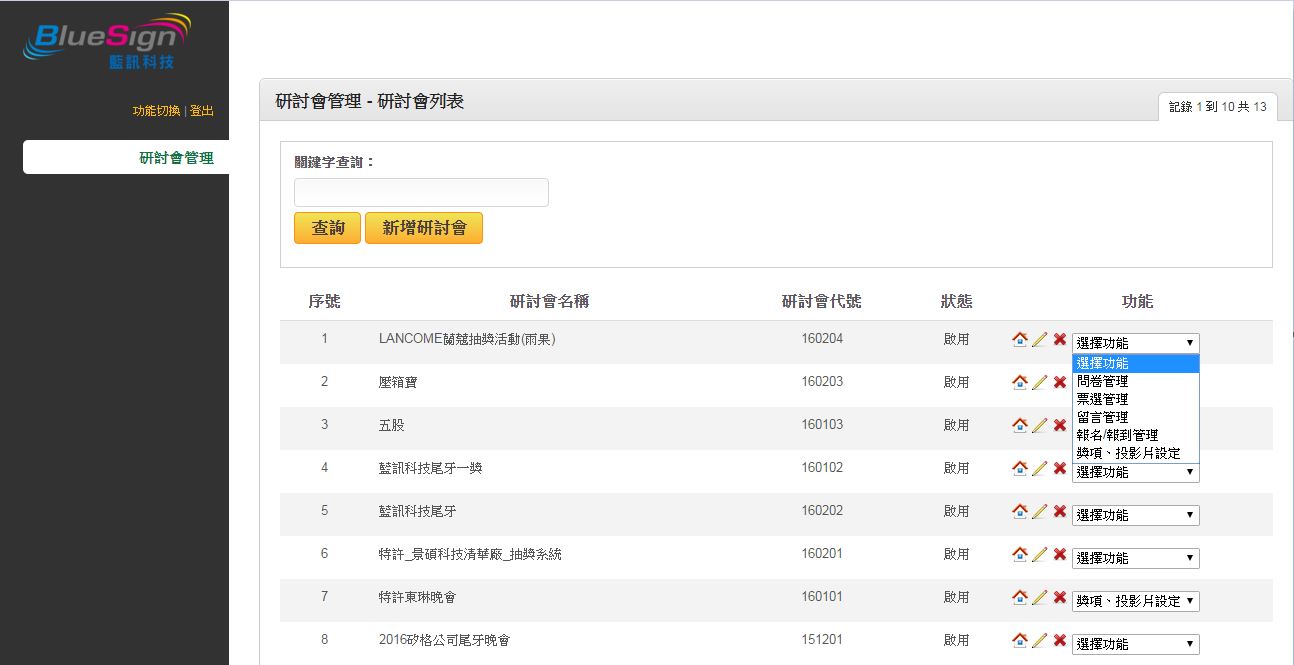Delete the 五股 seminar with red X
The width and height of the screenshot is (1294, 665).
click(x=1059, y=425)
